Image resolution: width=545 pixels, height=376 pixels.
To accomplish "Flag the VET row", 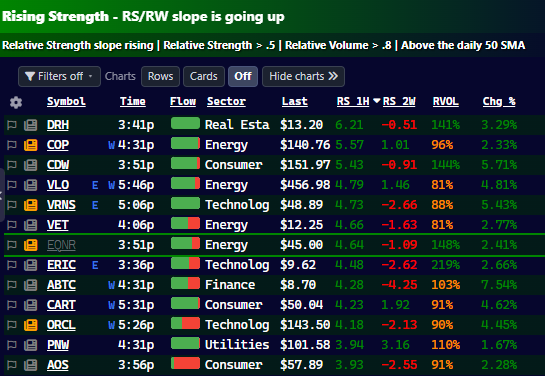I will coord(12,225).
